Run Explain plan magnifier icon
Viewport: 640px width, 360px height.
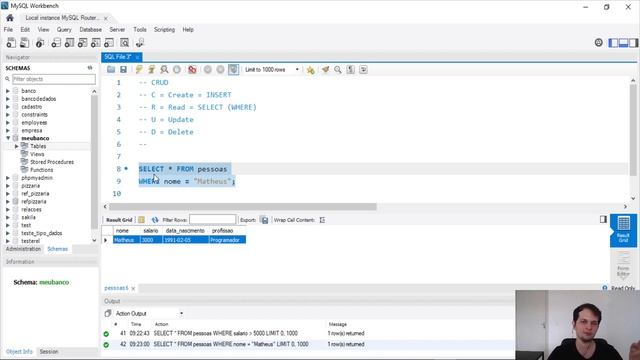pos(164,70)
